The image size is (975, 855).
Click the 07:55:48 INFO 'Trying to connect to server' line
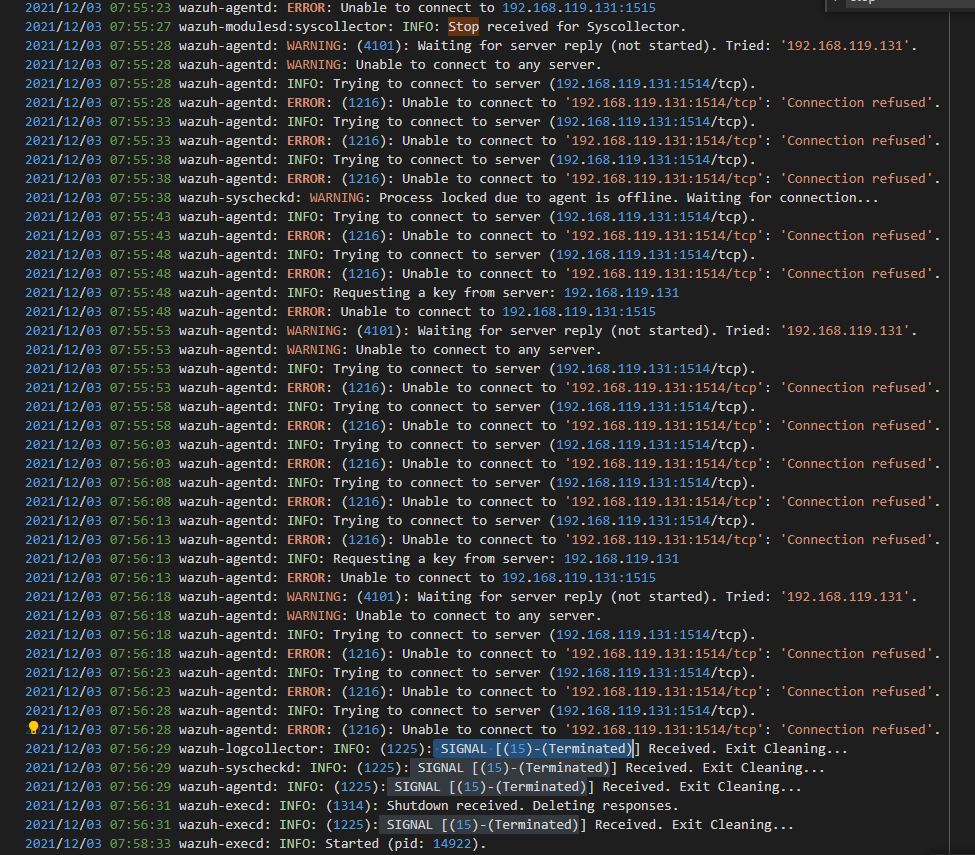tap(390, 255)
